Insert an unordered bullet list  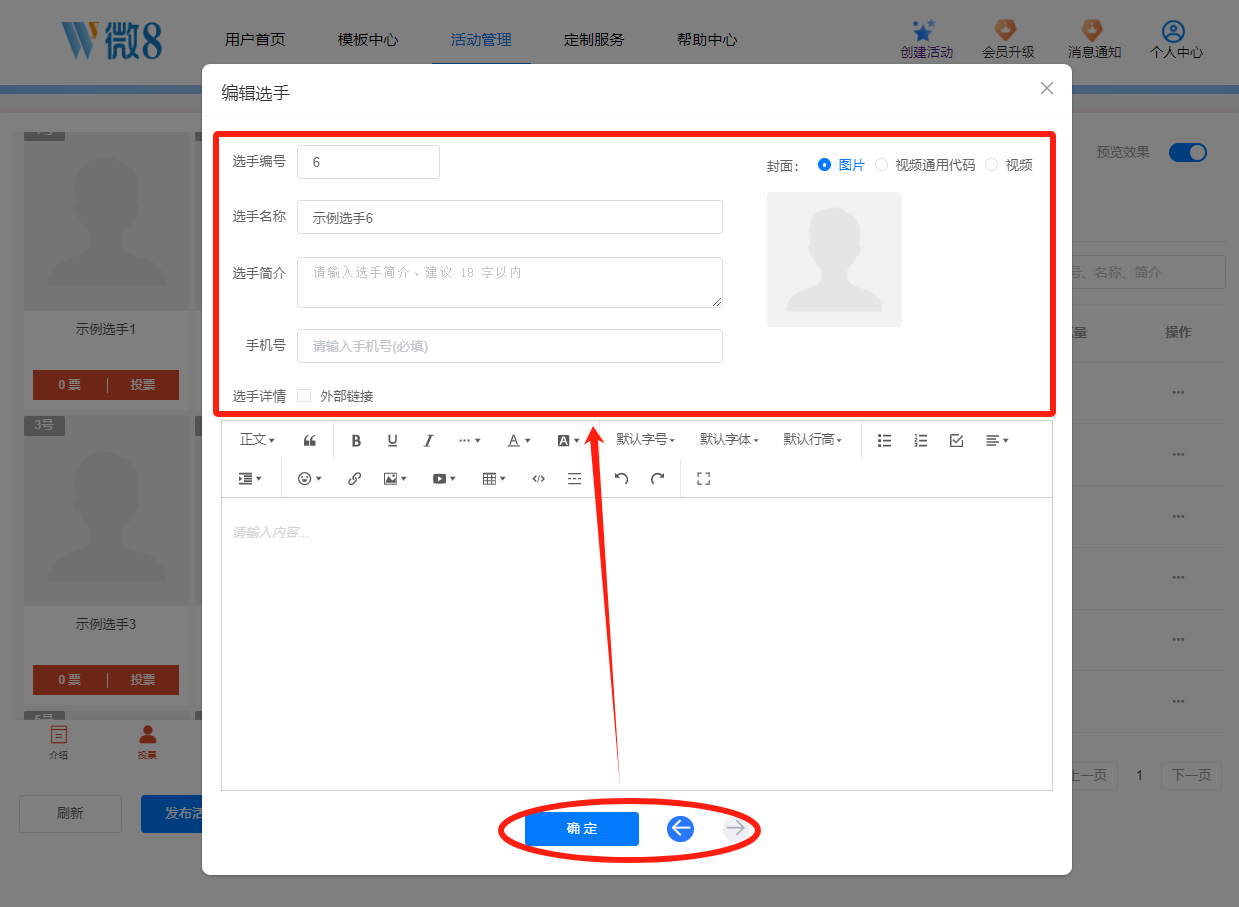click(x=884, y=440)
